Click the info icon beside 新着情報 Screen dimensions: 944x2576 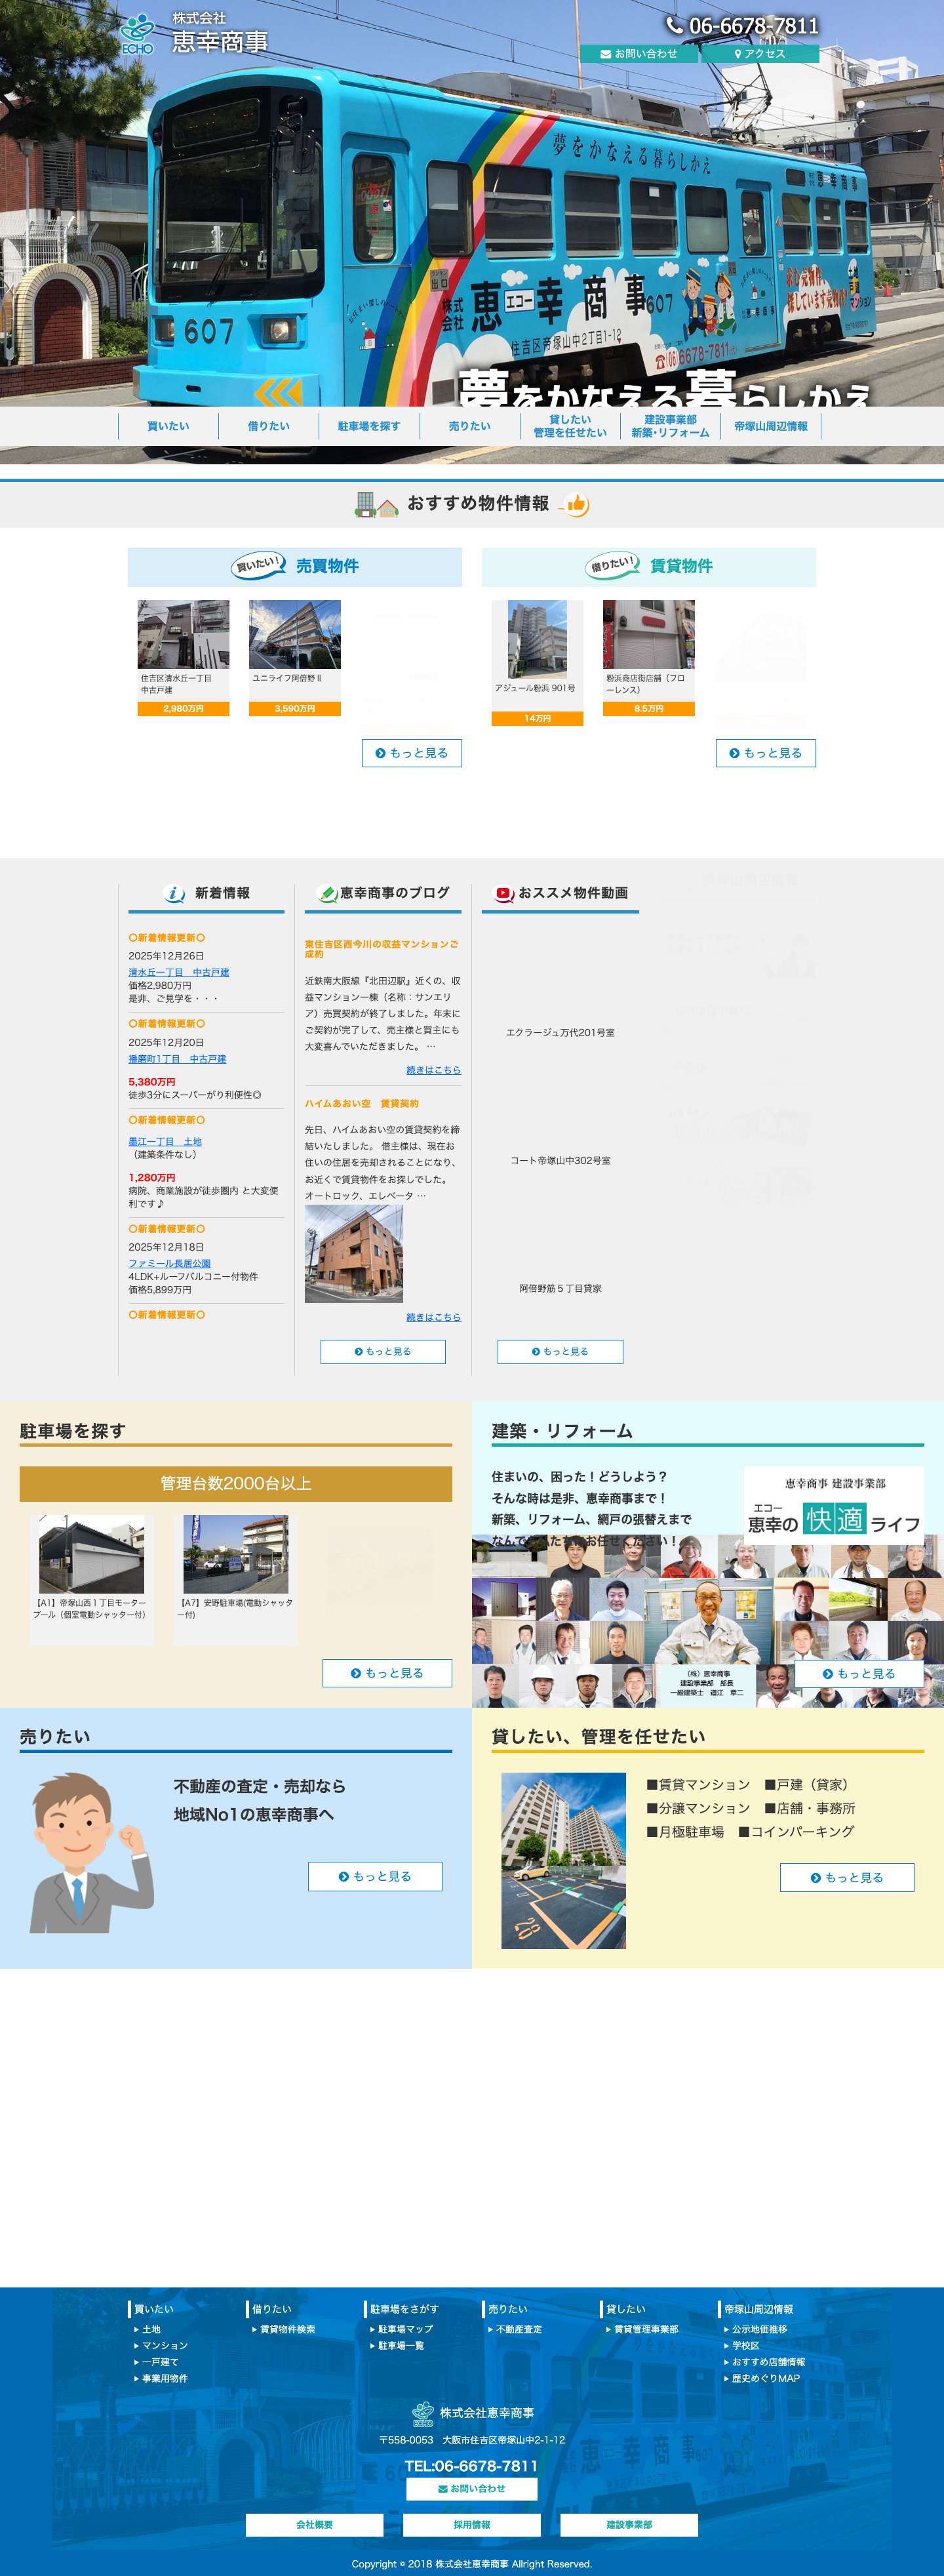[x=175, y=894]
